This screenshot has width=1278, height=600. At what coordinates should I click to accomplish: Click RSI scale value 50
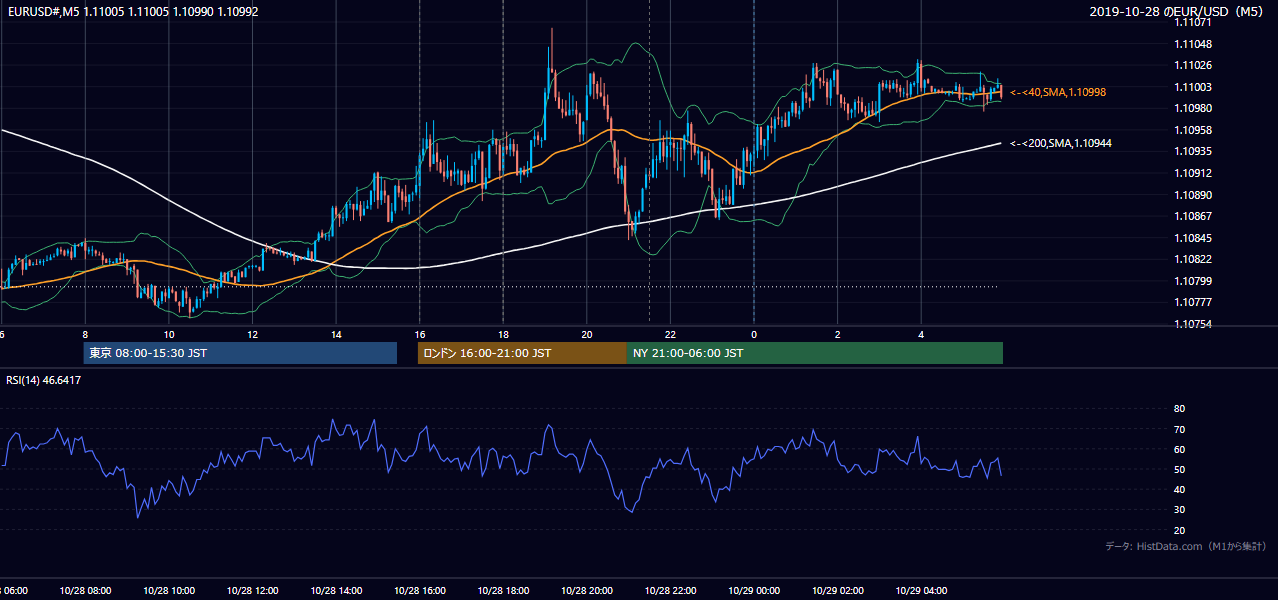point(1179,469)
